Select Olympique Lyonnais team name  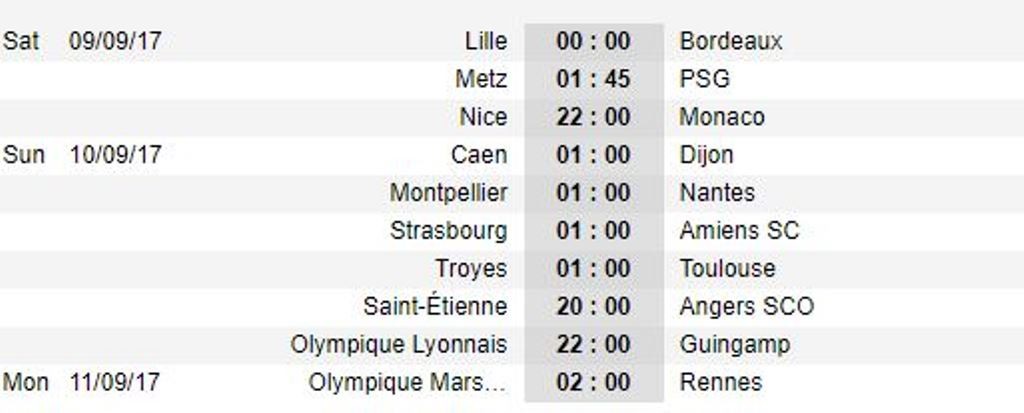coord(398,344)
